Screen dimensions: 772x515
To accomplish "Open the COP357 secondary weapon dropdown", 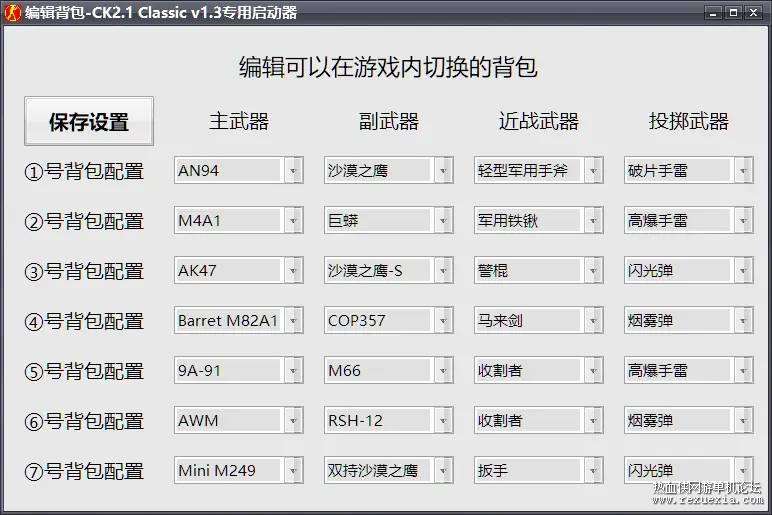I will coord(388,320).
